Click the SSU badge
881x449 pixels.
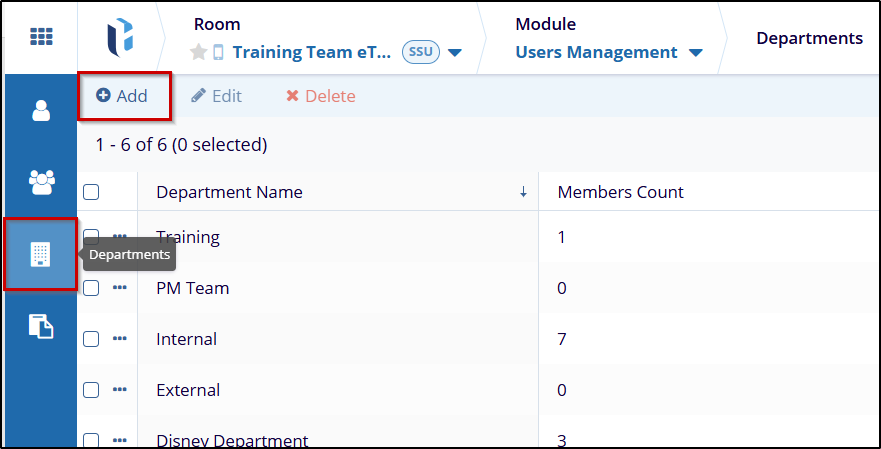pyautogui.click(x=421, y=52)
